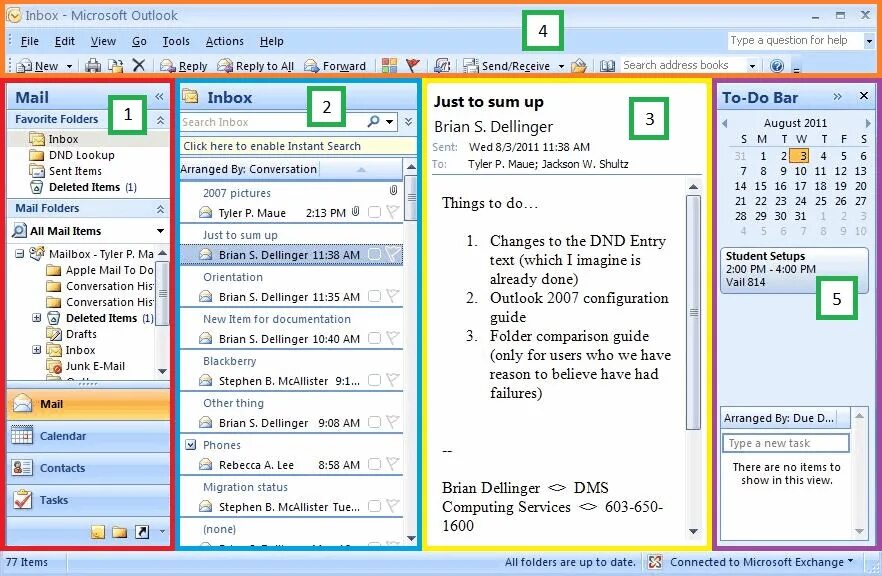The width and height of the screenshot is (882, 576).
Task: Toggle category box on Brian Dellinger 9:08 AM message
Action: (x=374, y=422)
